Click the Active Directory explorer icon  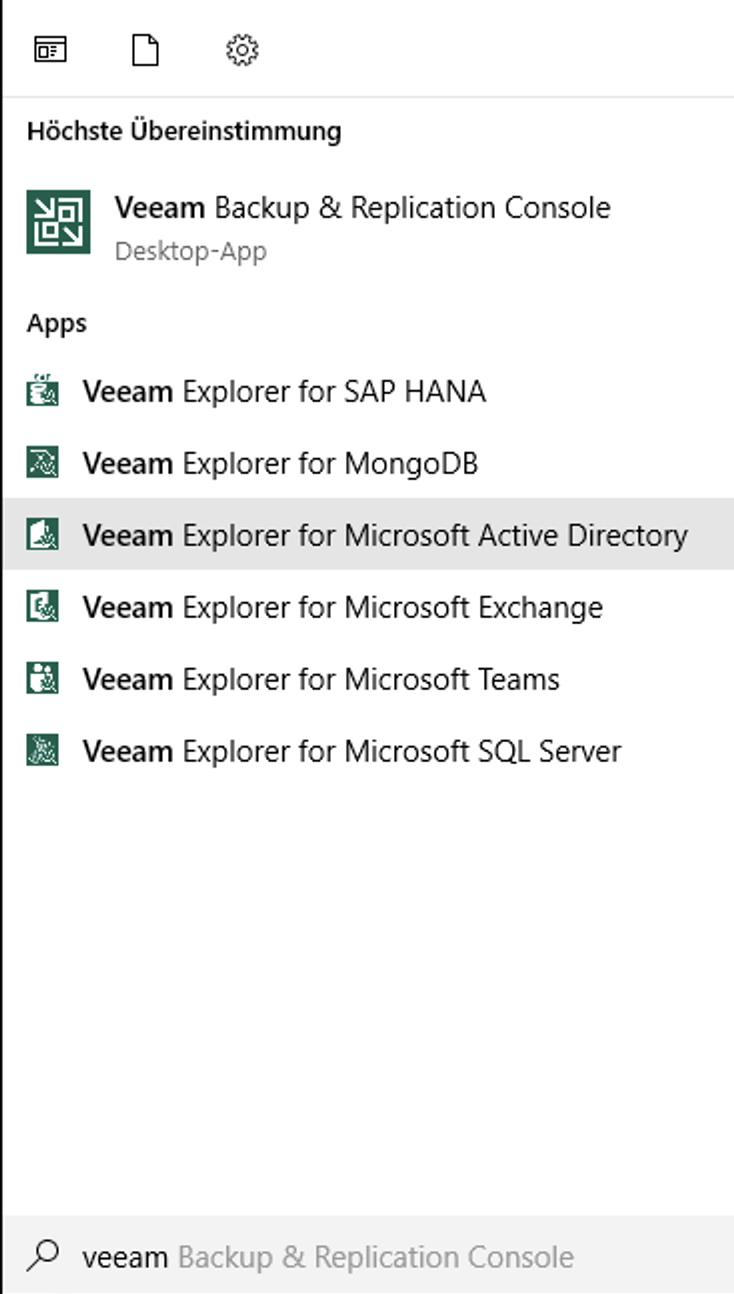(42, 535)
